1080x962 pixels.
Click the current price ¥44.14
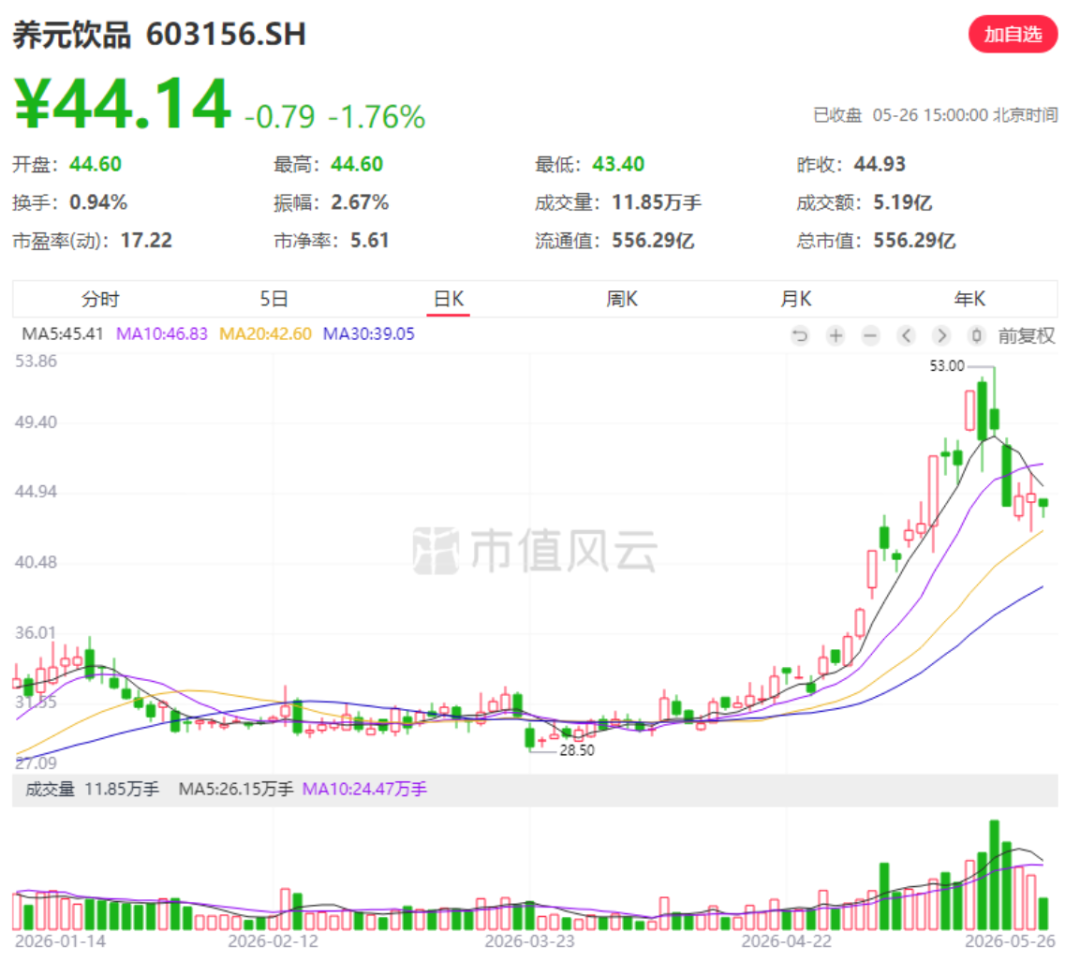[x=122, y=104]
